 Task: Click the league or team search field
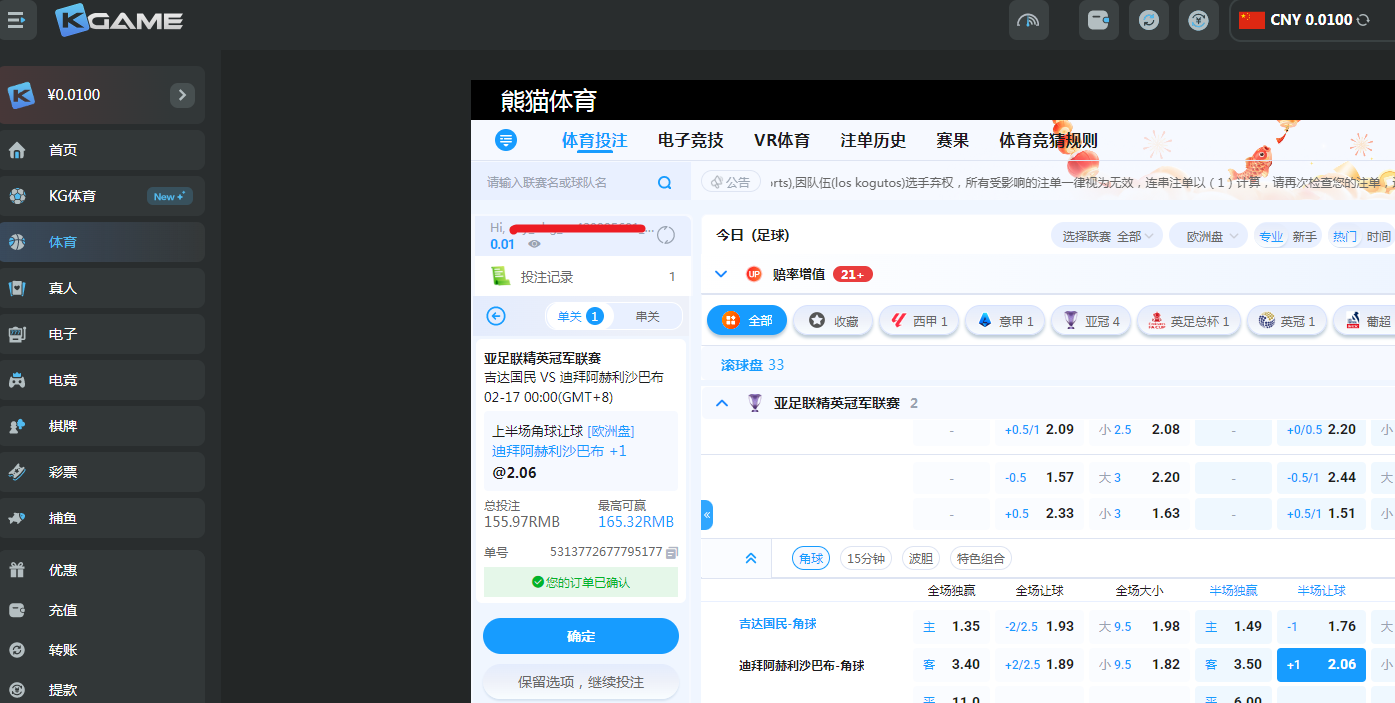[x=565, y=183]
